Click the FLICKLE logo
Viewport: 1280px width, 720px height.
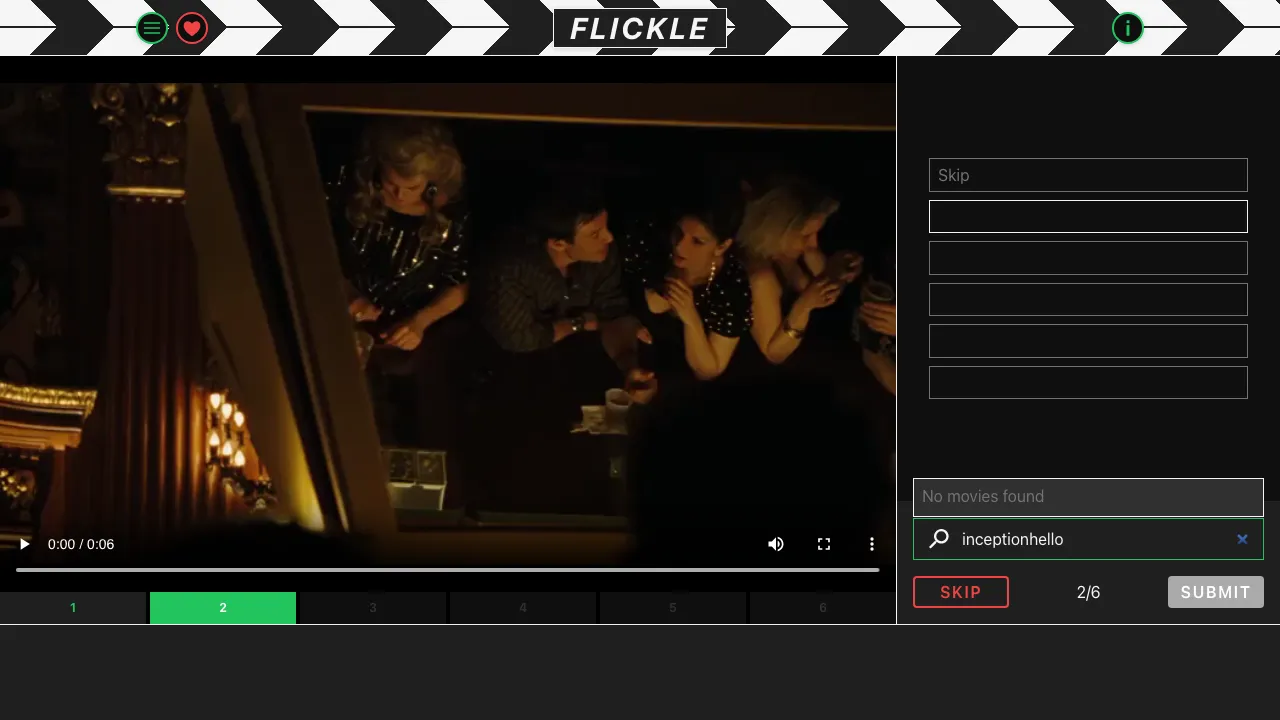[640, 28]
